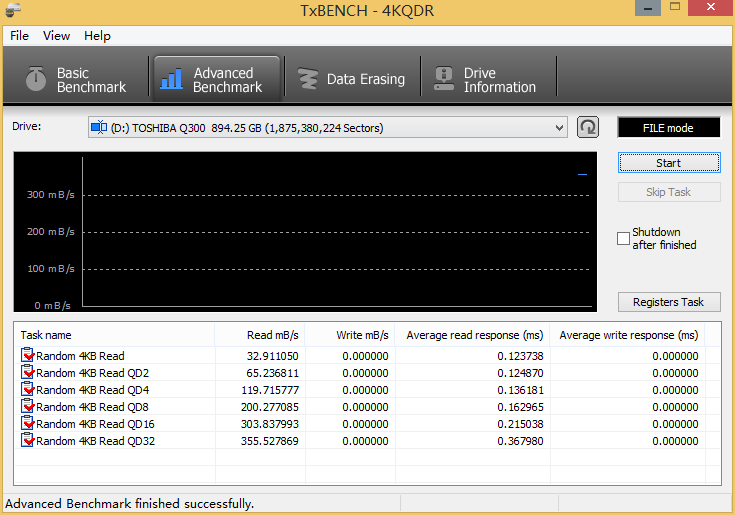735x515 pixels.
Task: Open the Drive selection dropdown arrow
Action: (559, 127)
